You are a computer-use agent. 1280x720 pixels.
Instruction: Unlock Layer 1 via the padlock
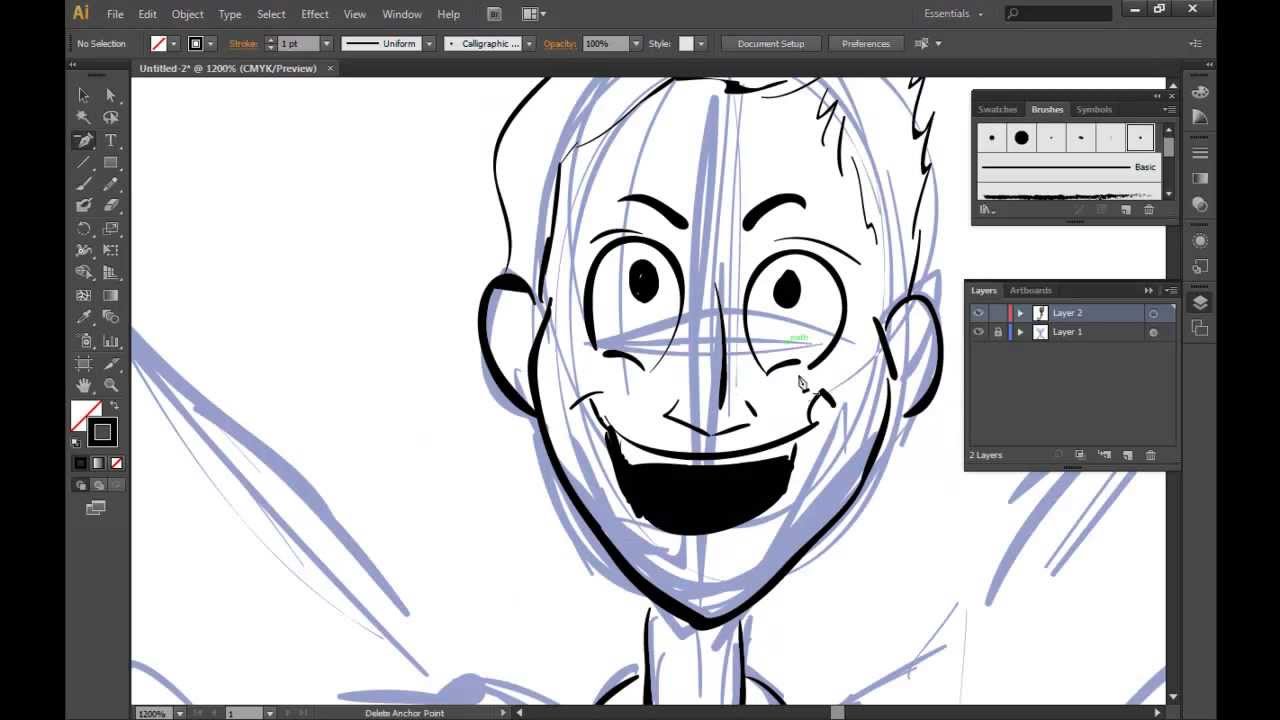tap(998, 332)
